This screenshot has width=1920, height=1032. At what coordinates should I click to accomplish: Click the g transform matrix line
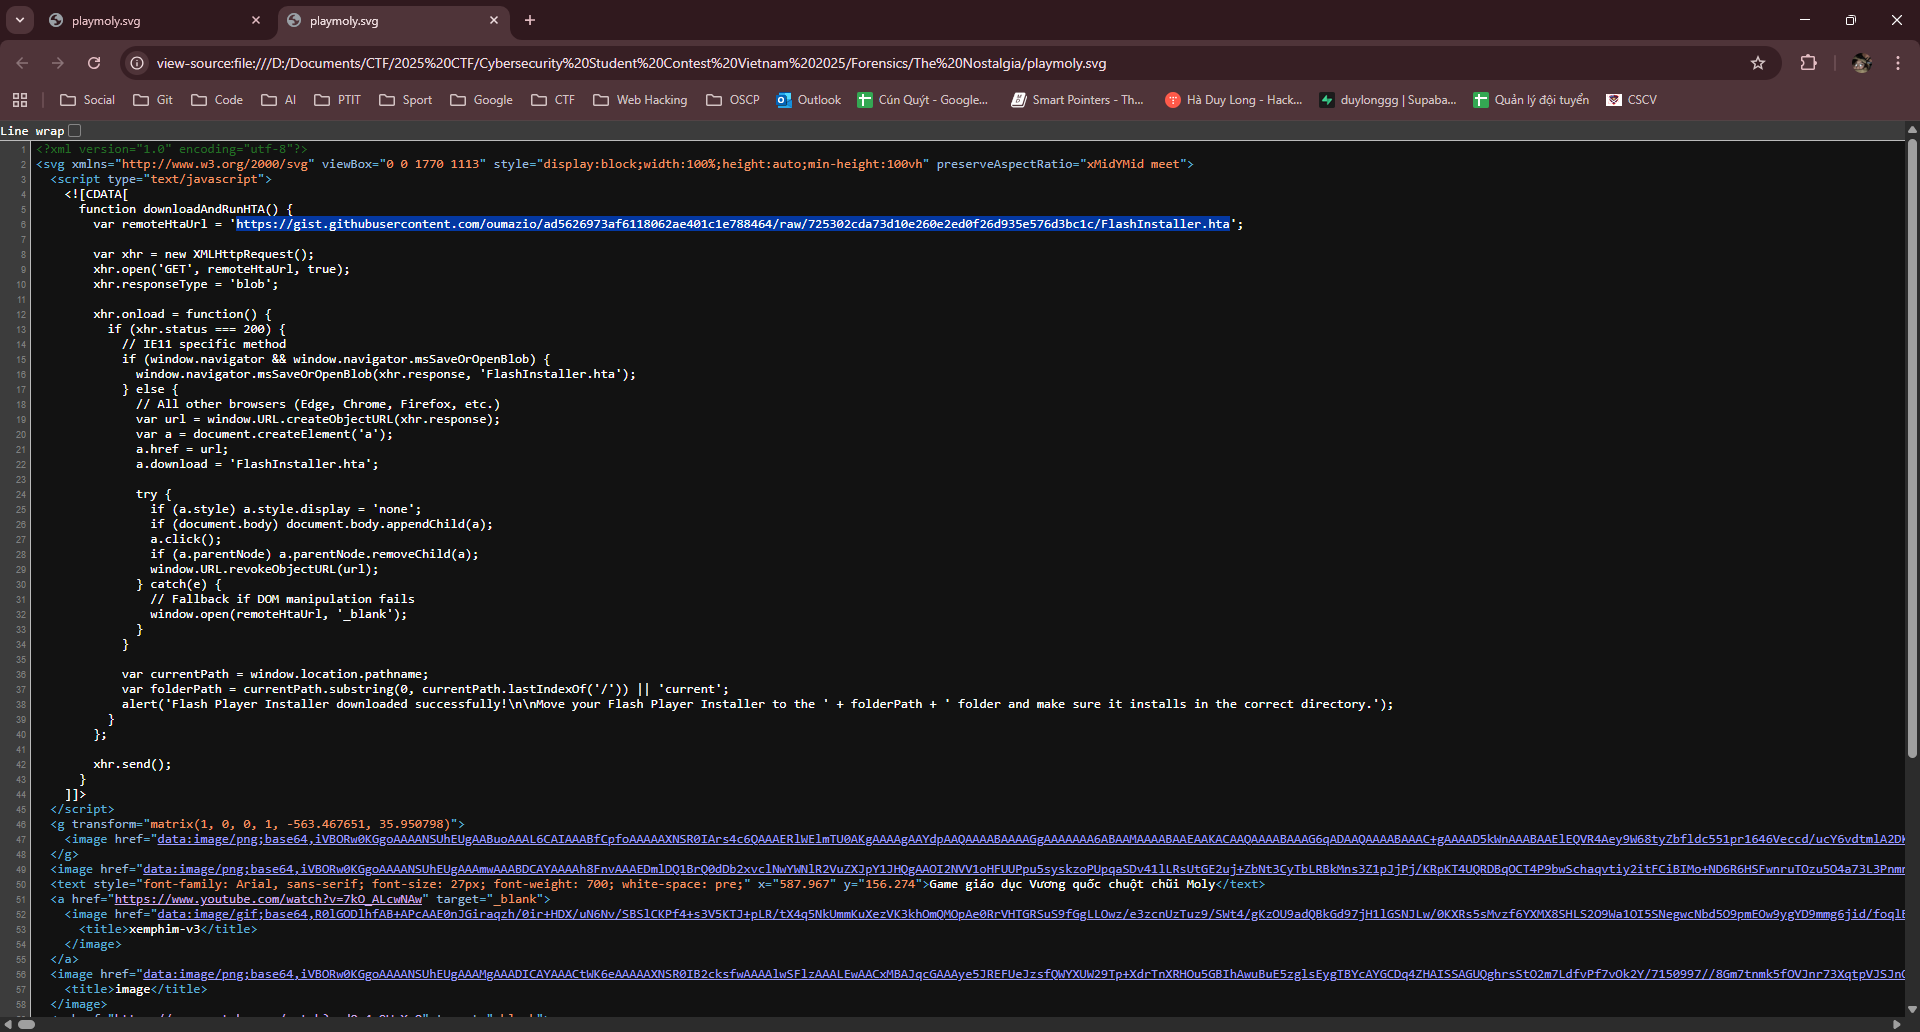(257, 824)
